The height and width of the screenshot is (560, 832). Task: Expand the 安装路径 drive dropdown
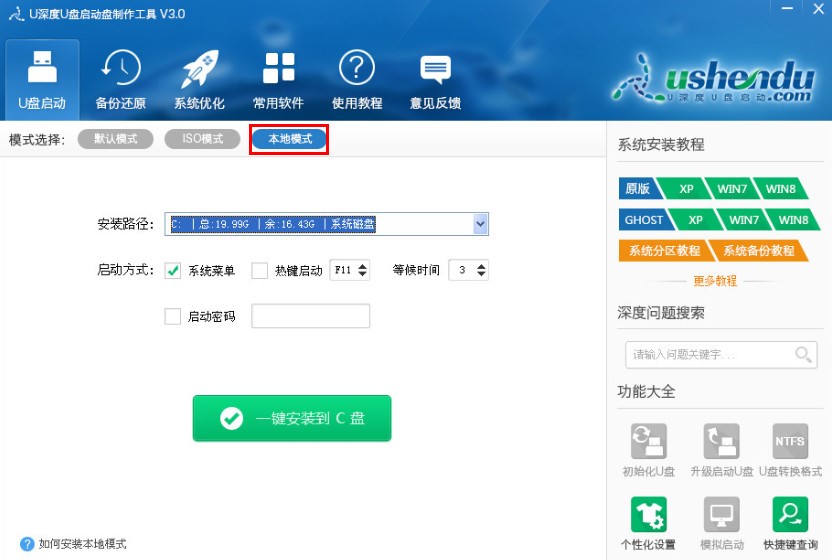480,224
